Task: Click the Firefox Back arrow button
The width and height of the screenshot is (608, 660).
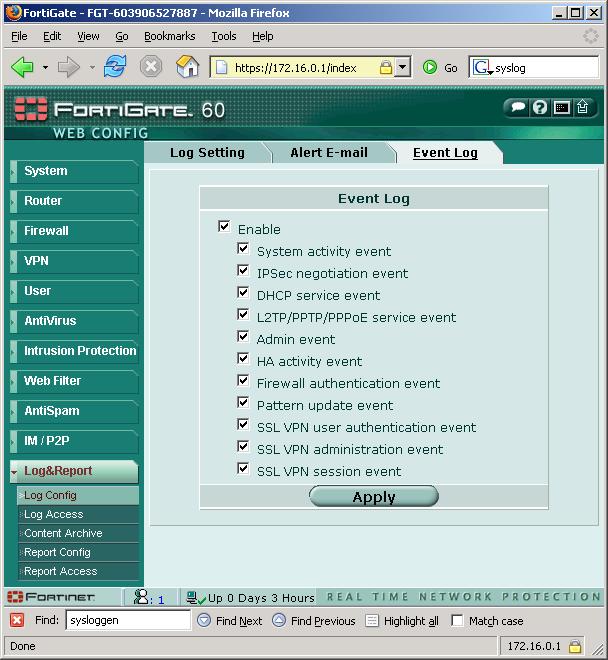Action: 23,67
